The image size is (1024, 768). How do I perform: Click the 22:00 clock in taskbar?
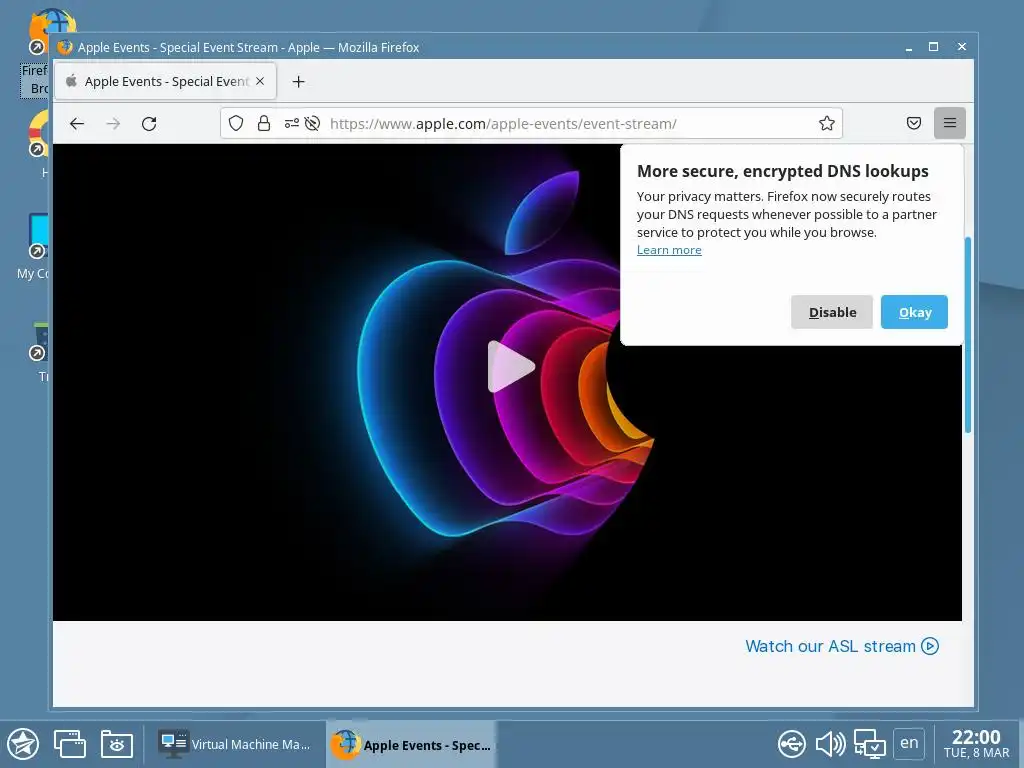click(976, 744)
